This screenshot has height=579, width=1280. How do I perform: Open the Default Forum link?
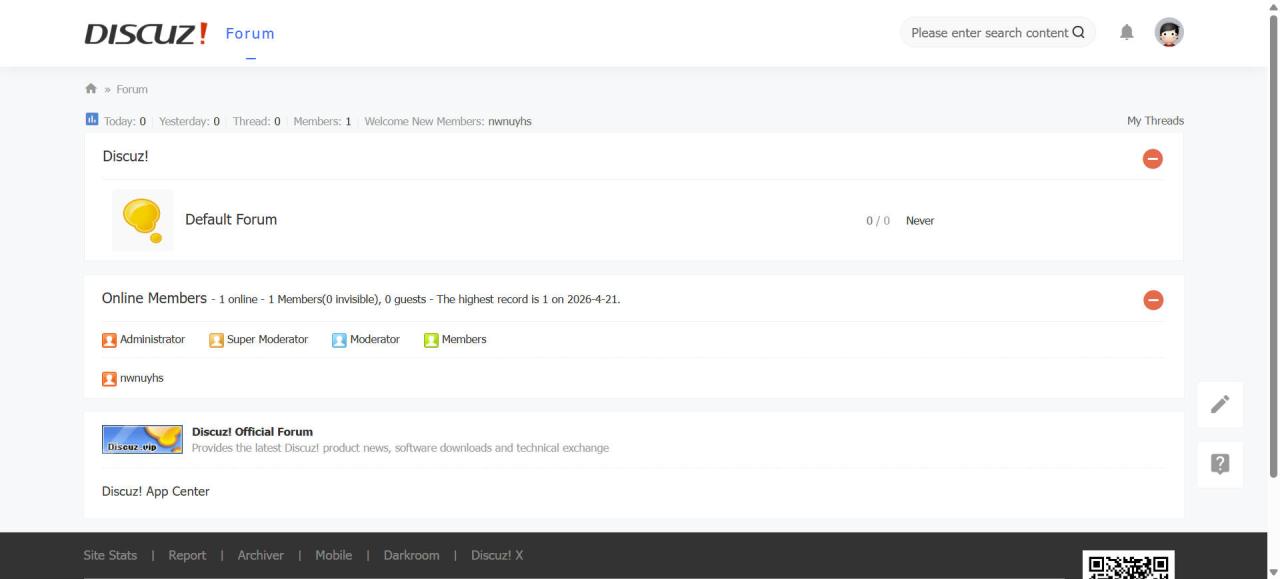(231, 220)
